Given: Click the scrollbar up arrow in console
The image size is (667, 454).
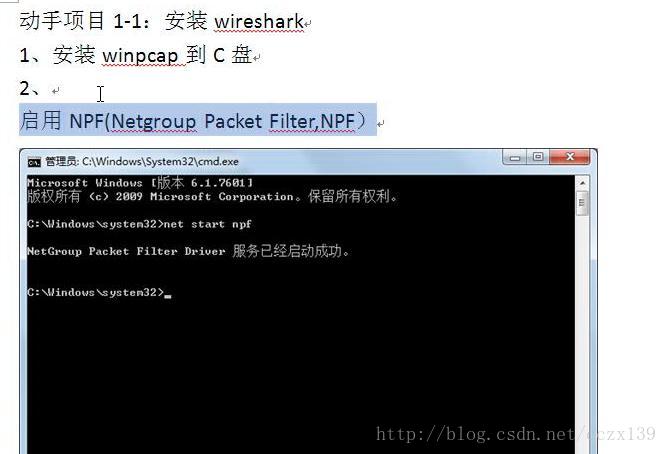Looking at the screenshot, I should tap(582, 183).
